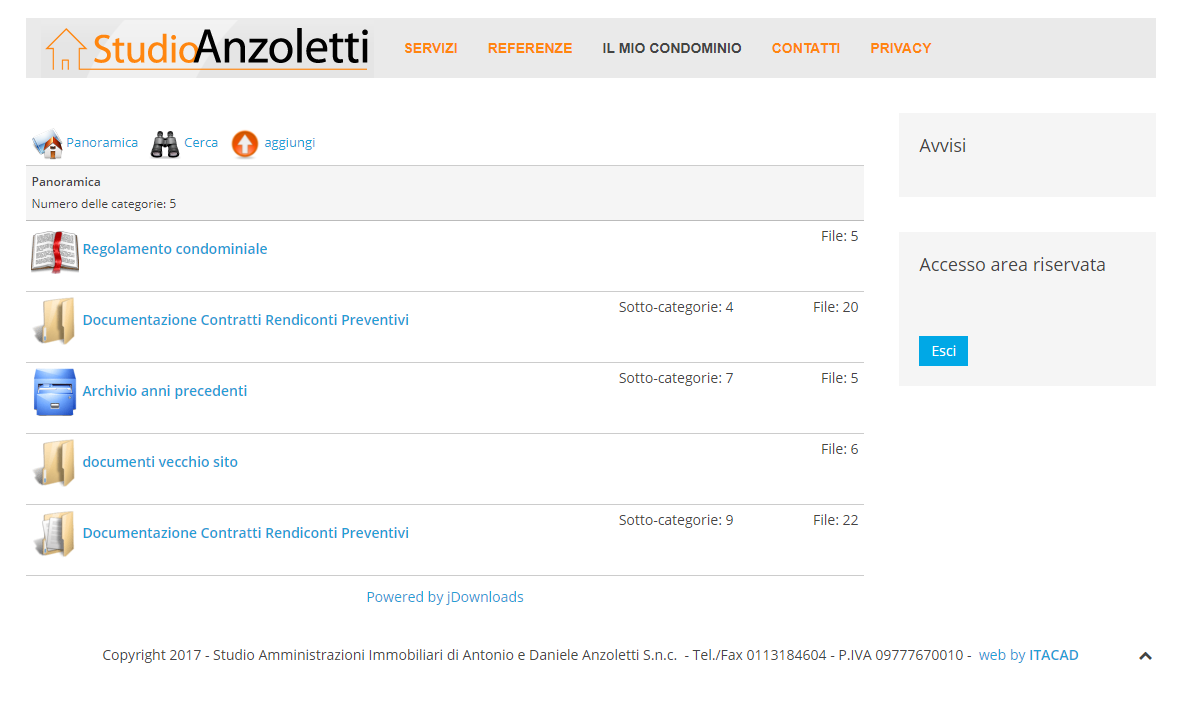The height and width of the screenshot is (726, 1182).
Task: Open the SERVIZI menu
Action: pos(430,48)
